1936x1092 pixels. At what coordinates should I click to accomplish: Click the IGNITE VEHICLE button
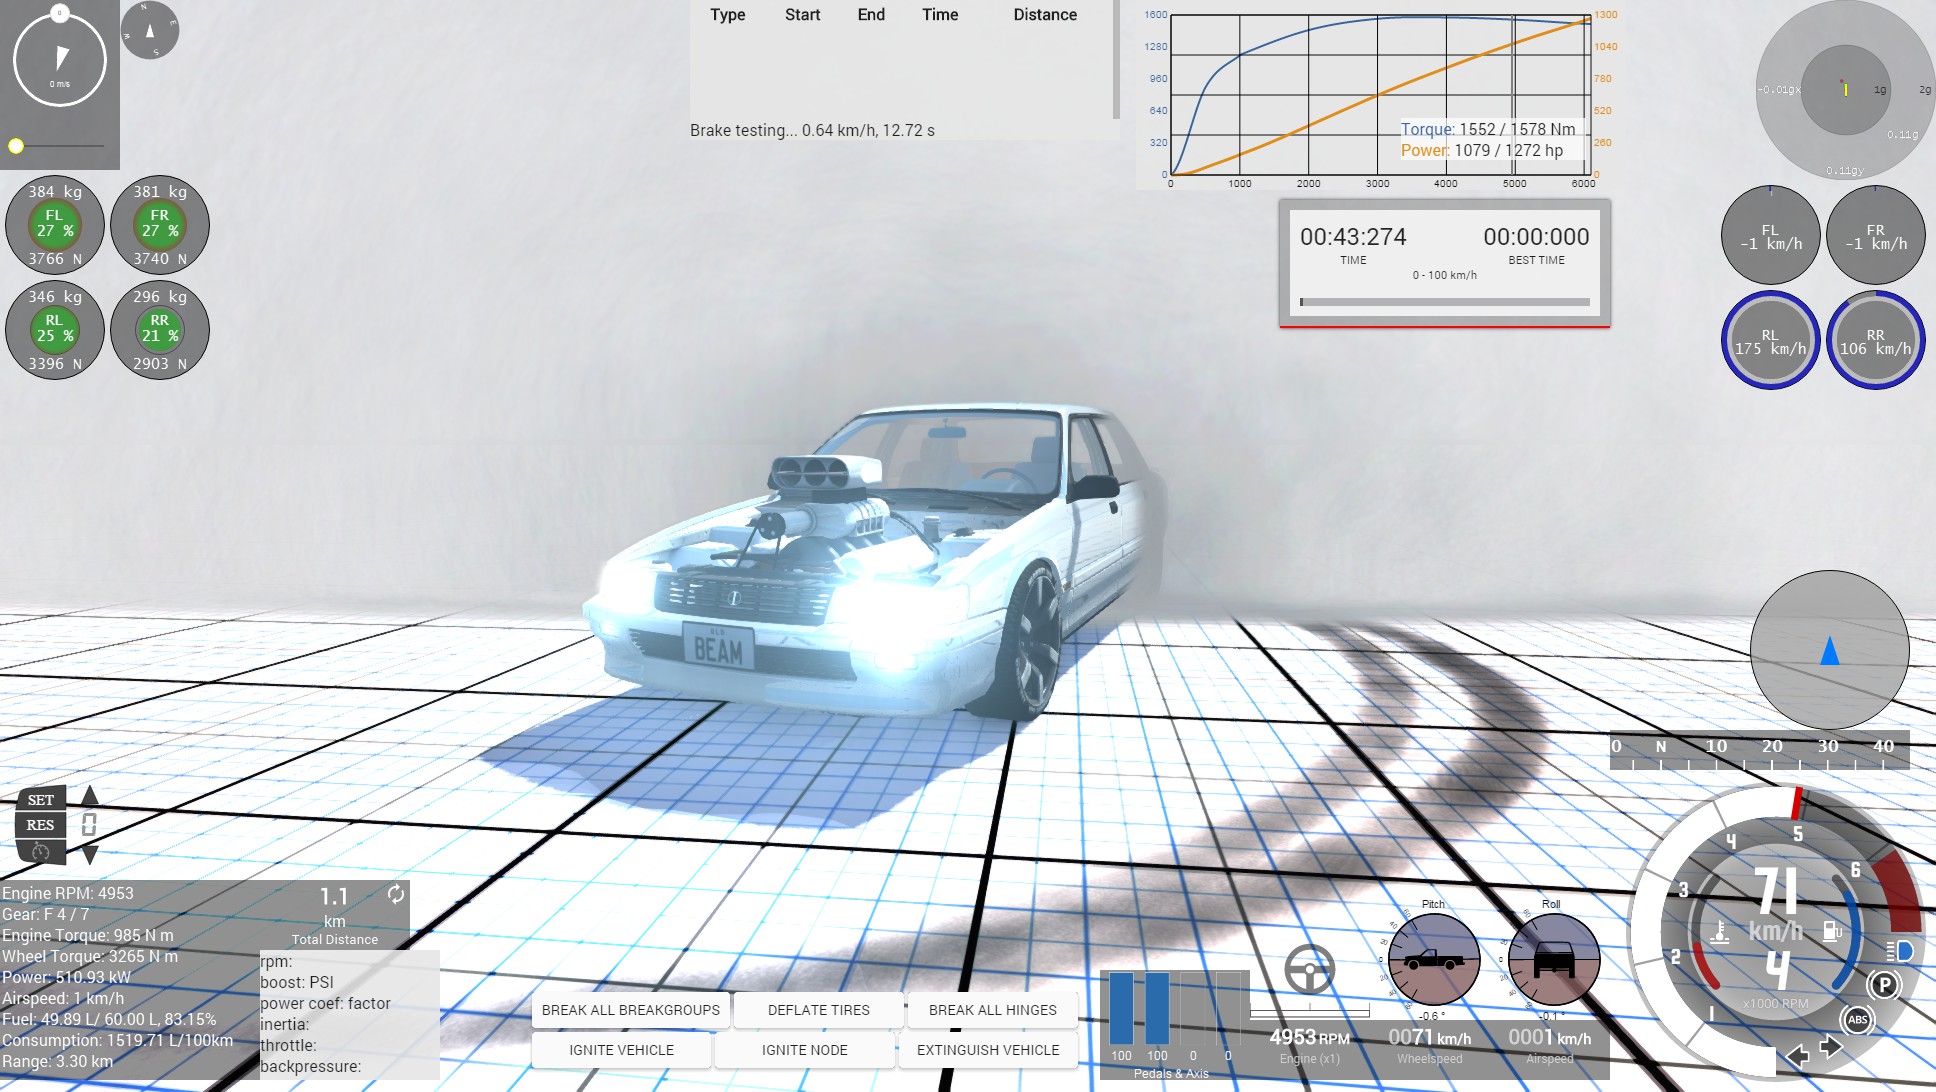coord(621,1050)
